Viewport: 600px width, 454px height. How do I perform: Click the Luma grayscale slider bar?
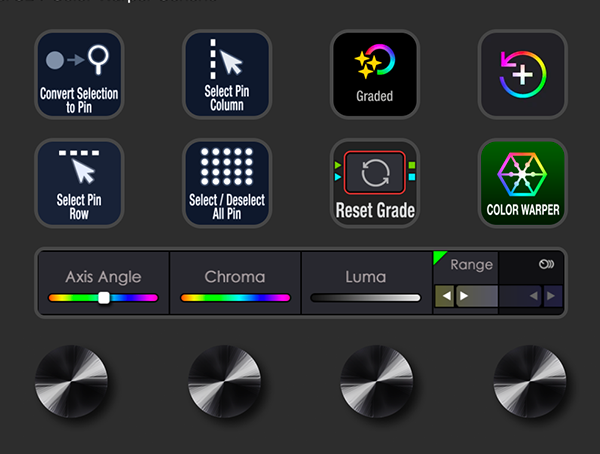[365, 298]
